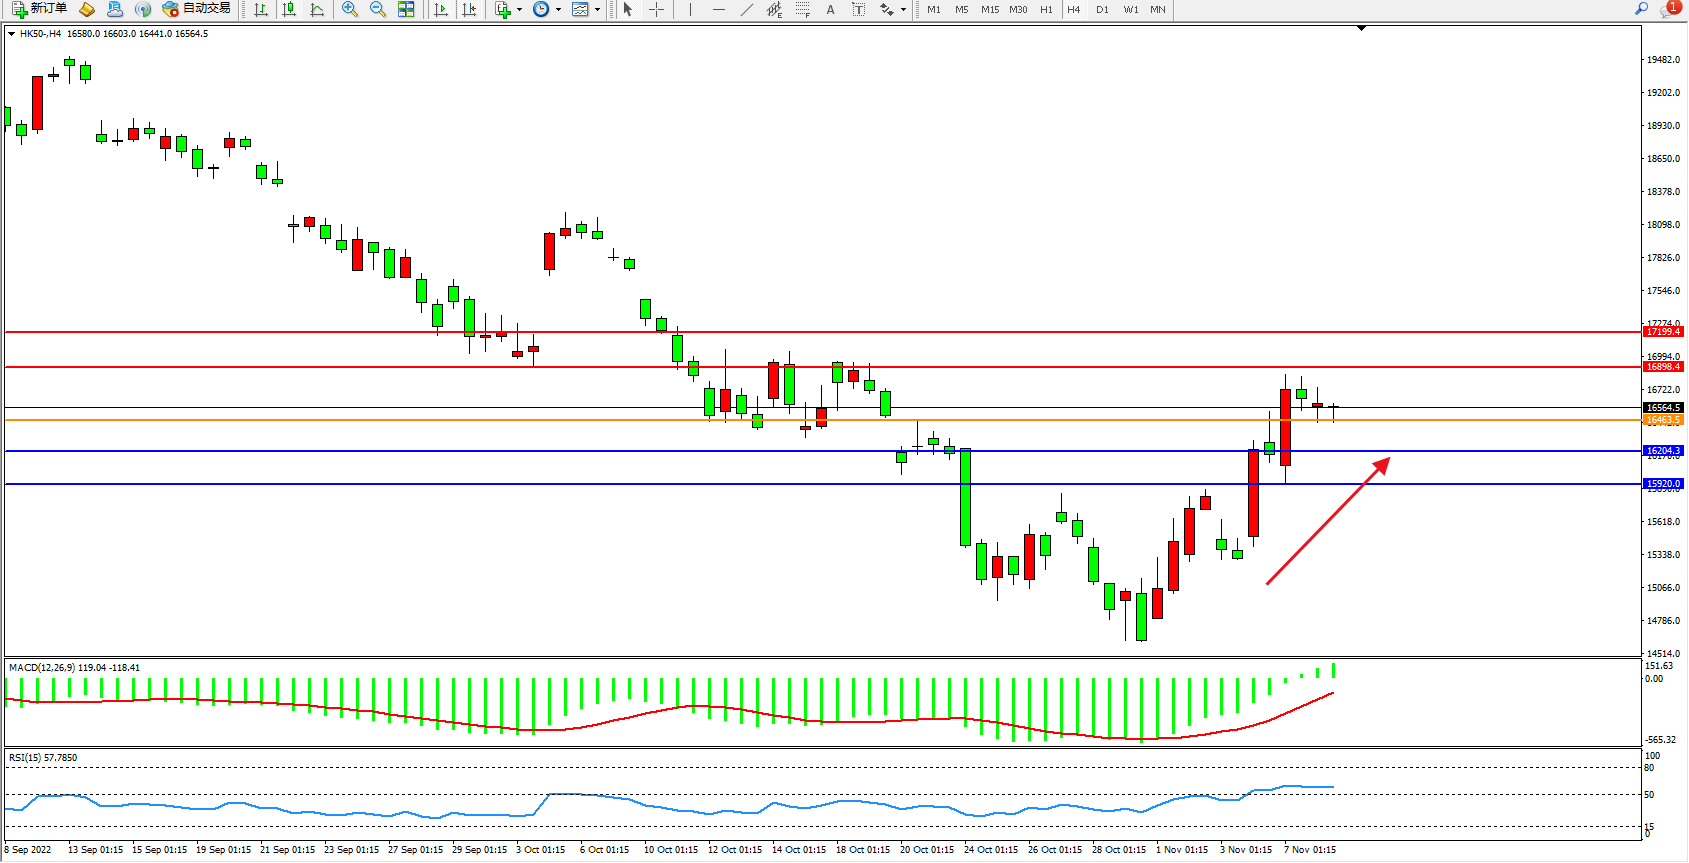The width and height of the screenshot is (1689, 863).
Task: Click the red 17199.4 price level label
Action: coord(1663,332)
